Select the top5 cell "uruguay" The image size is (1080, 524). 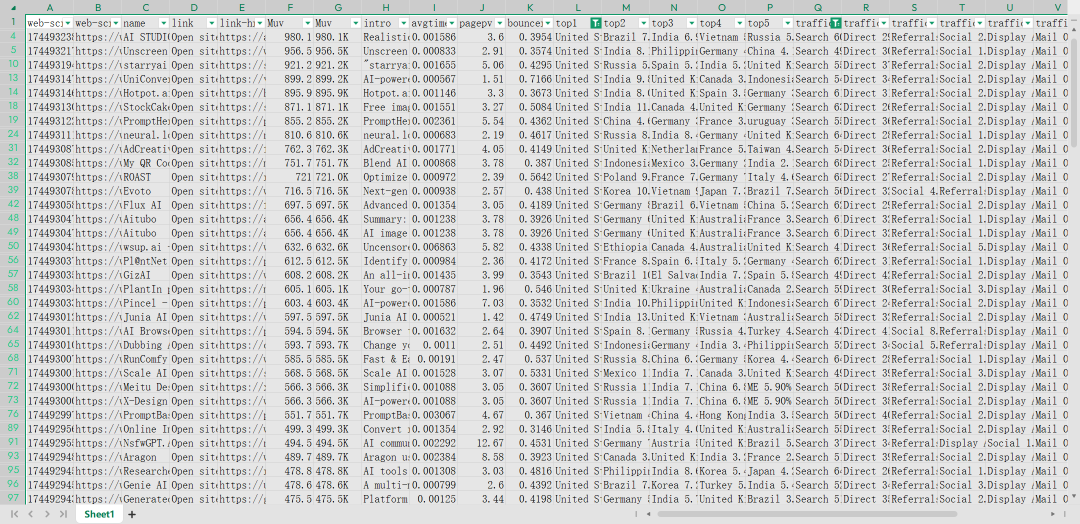(x=769, y=120)
